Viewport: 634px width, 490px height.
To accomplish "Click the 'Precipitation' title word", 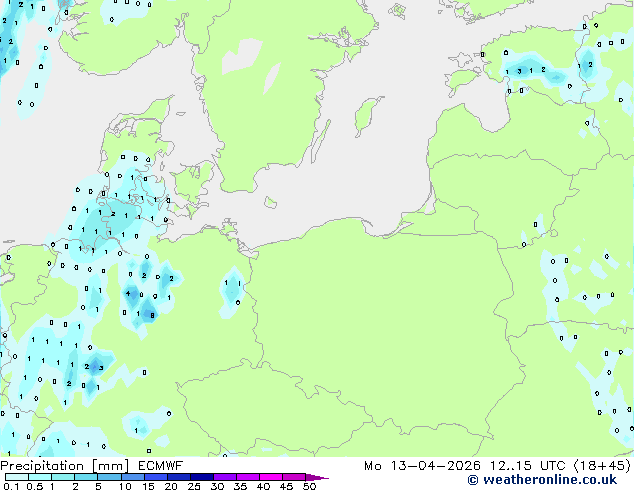I will 42,466.
